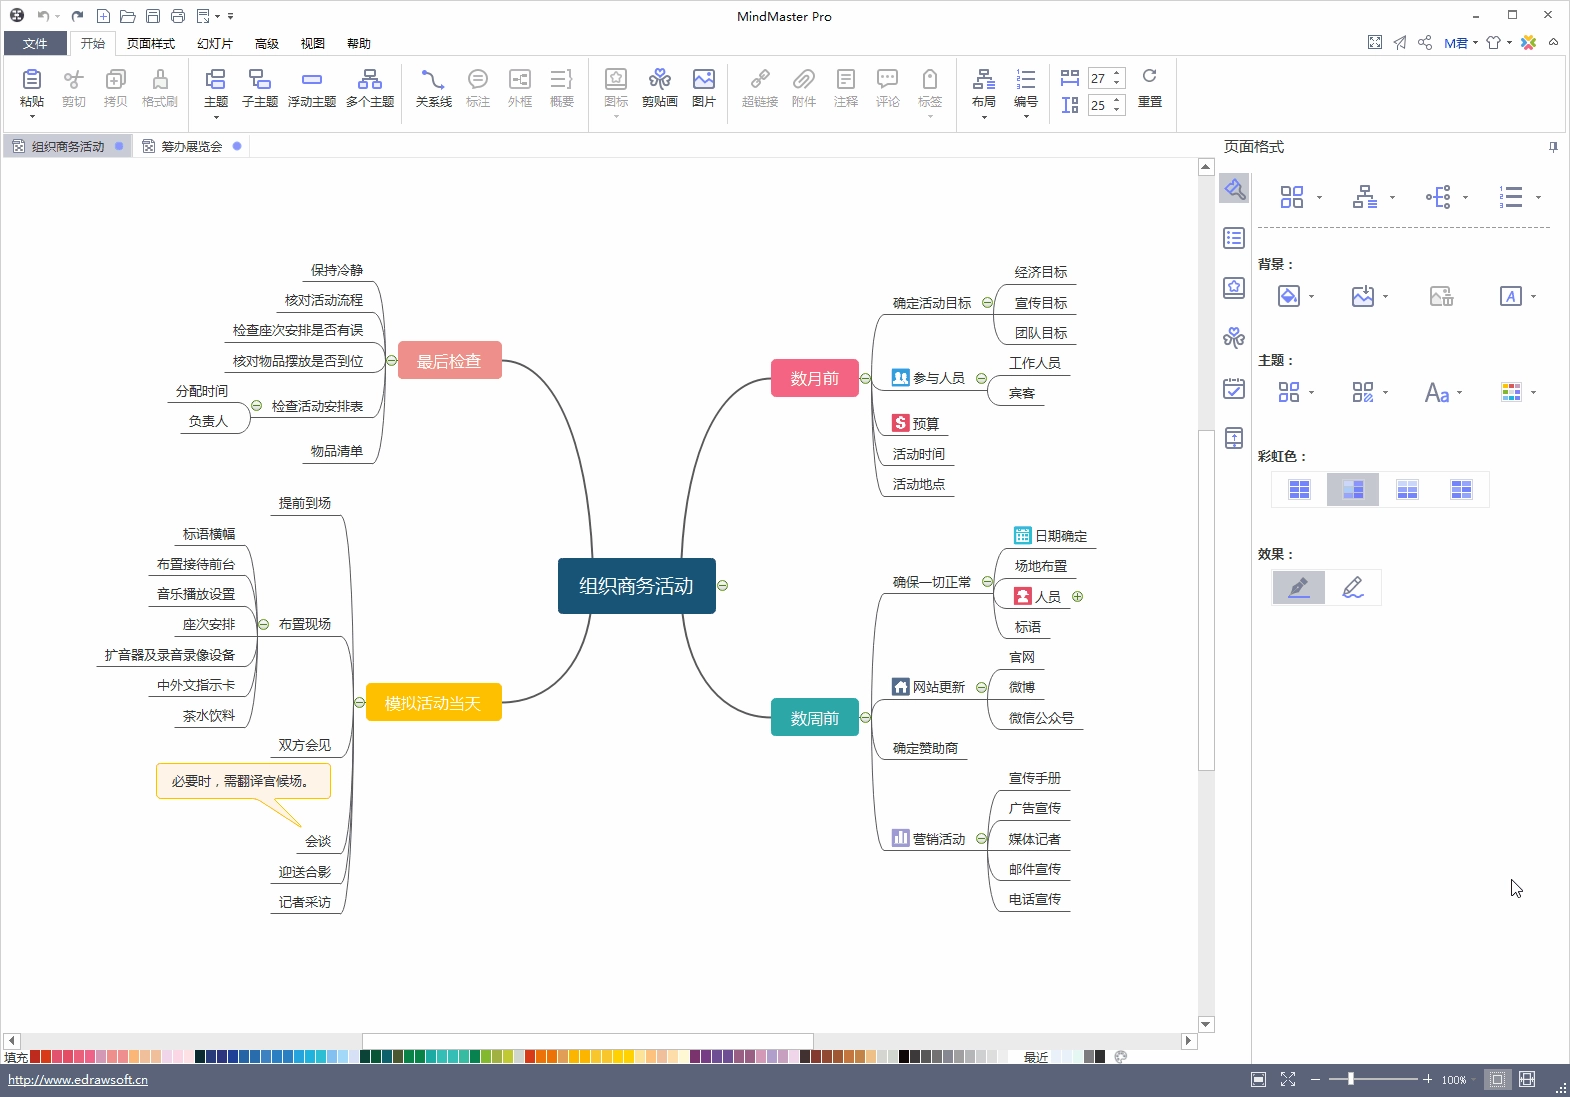Viewport: 1570px width, 1097px height.
Task: Switch to the 筹办展览会 document tab
Action: [191, 146]
